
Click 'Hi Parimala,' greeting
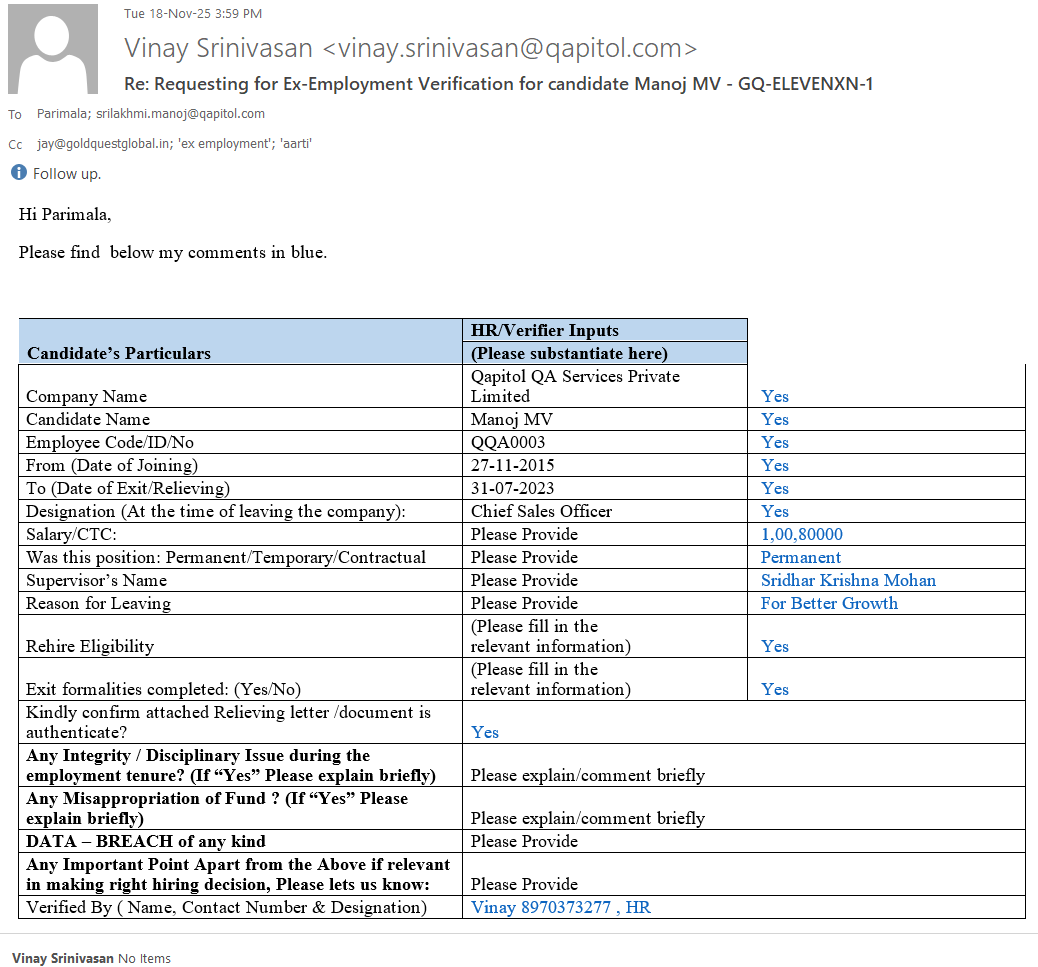(65, 214)
